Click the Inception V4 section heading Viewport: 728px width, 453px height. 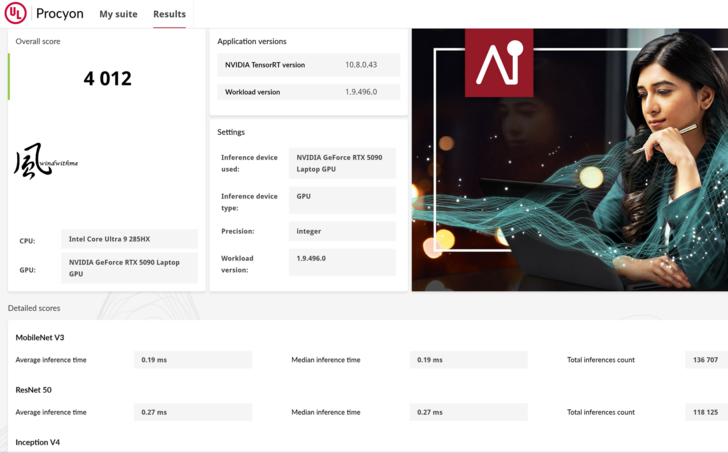coord(38,442)
